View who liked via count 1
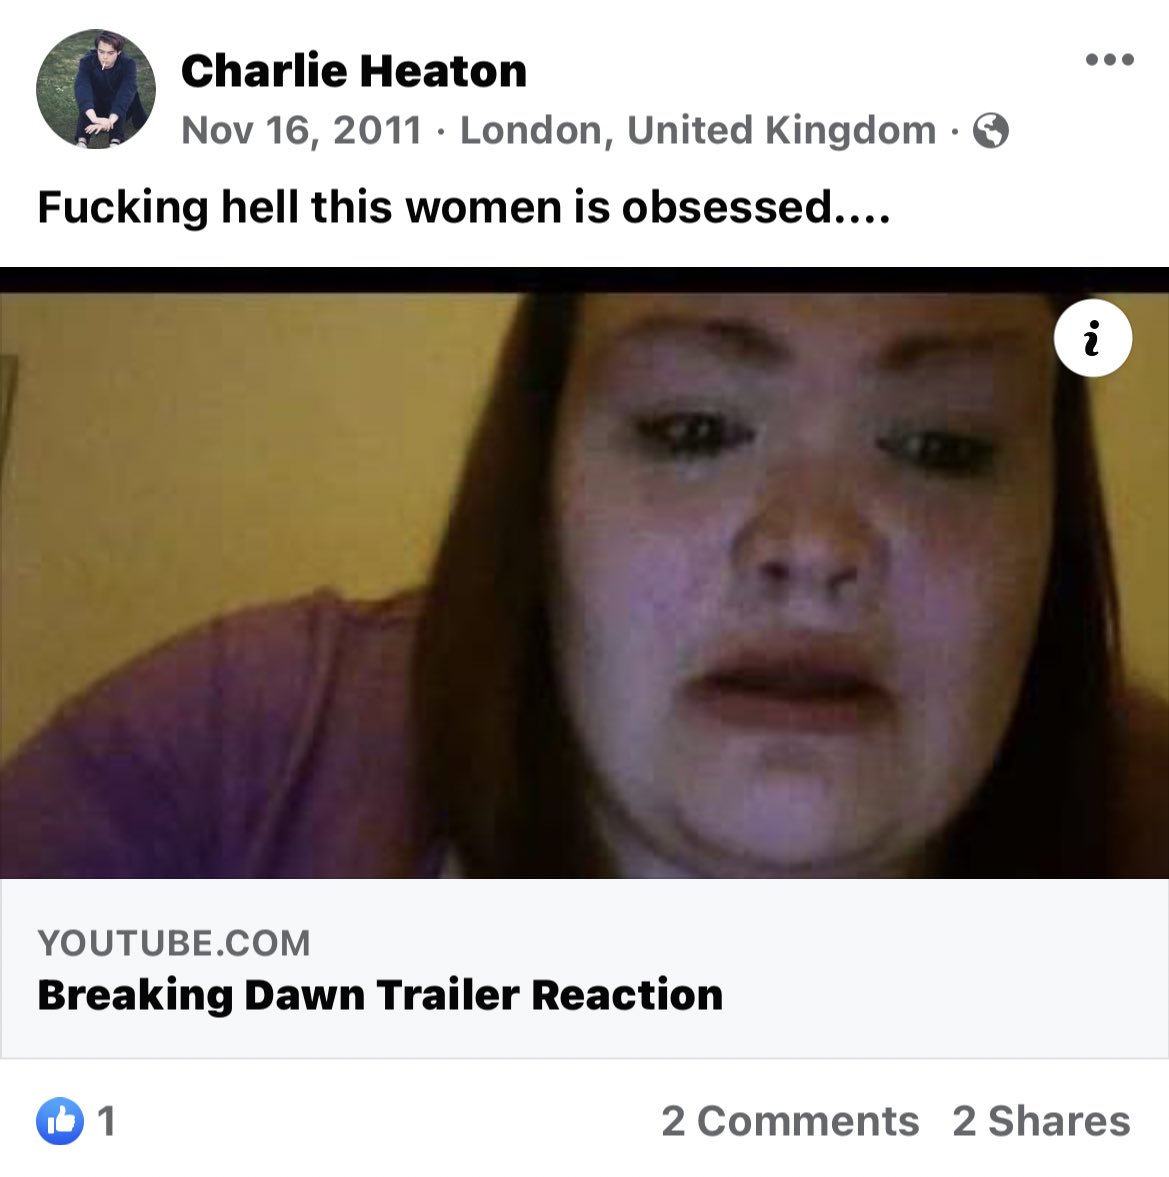This screenshot has width=1169, height=1177. click(x=107, y=1121)
